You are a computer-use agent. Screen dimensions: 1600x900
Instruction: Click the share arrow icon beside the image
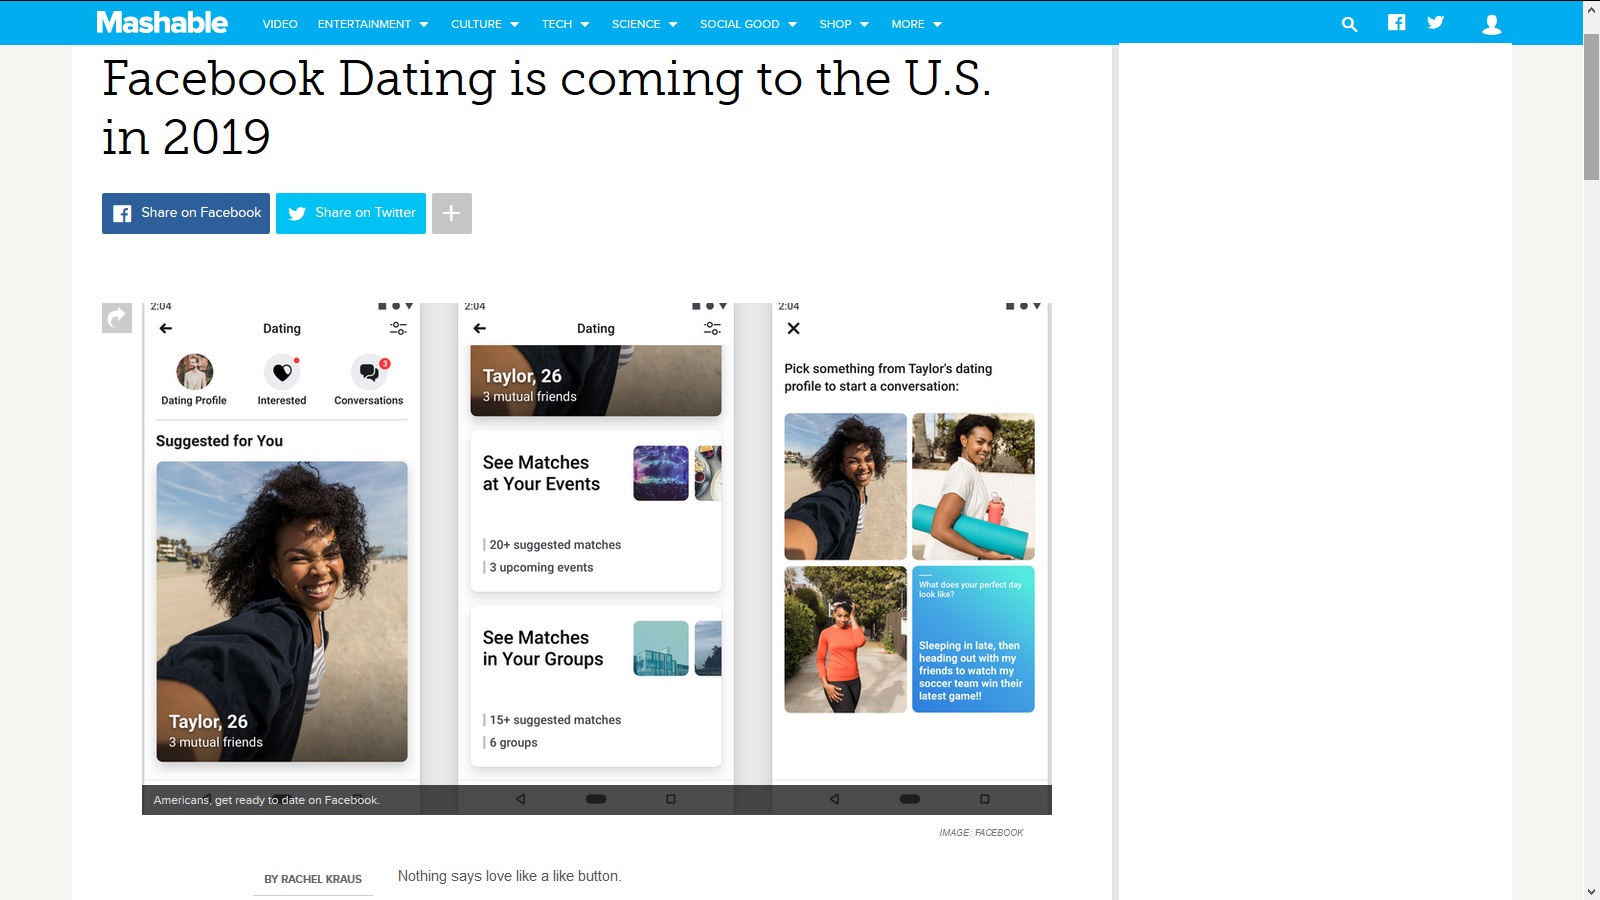(117, 318)
